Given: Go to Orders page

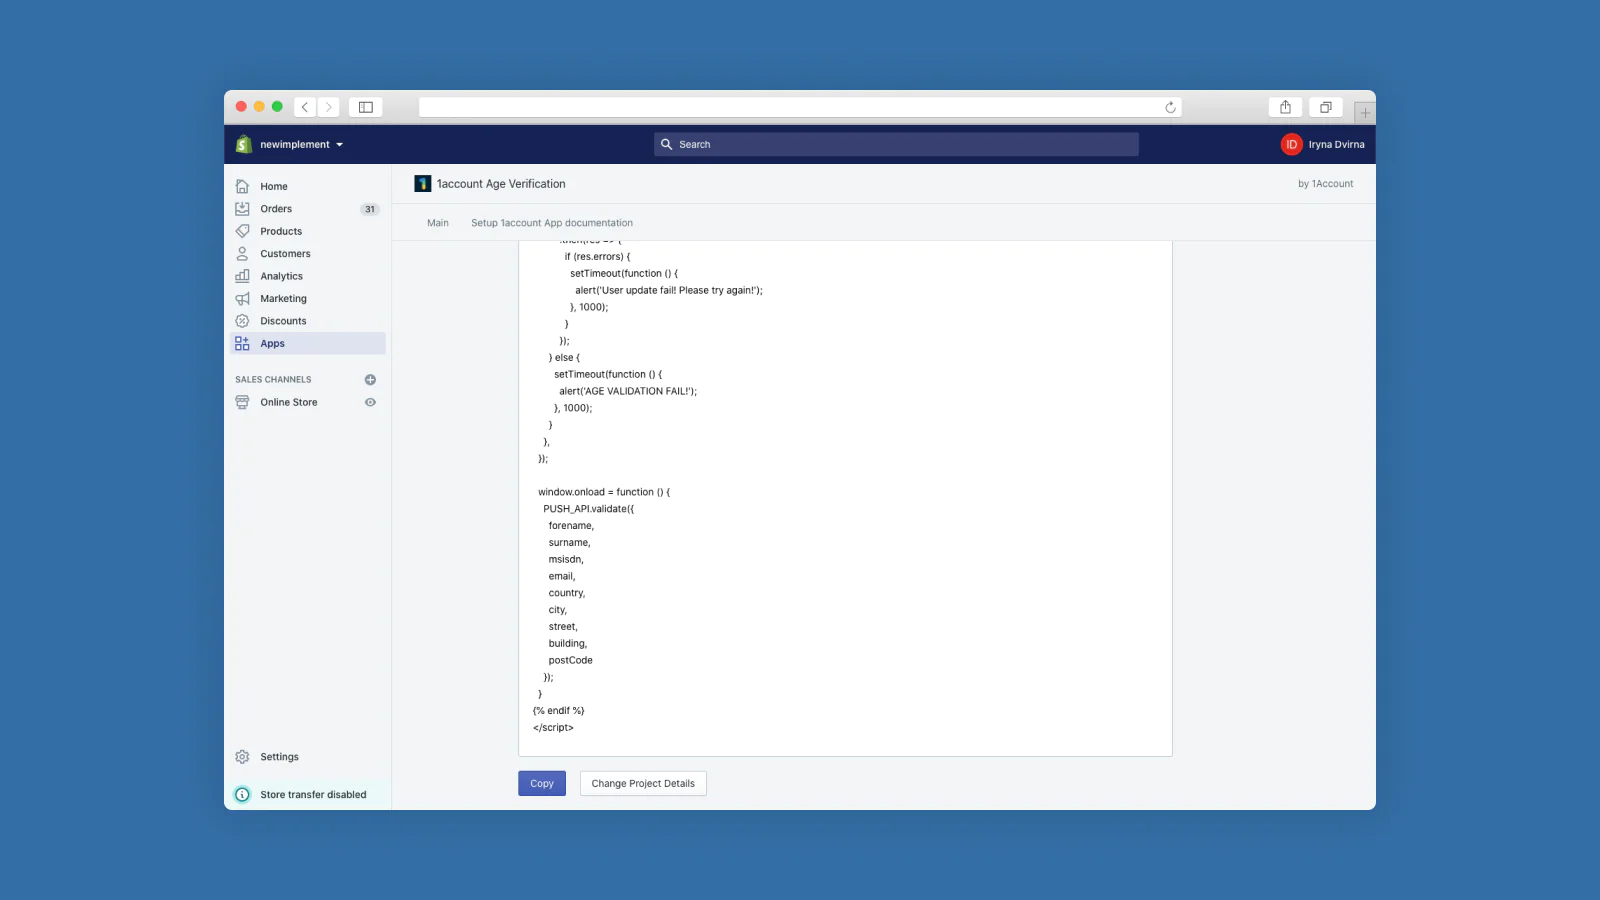Looking at the screenshot, I should pos(276,209).
